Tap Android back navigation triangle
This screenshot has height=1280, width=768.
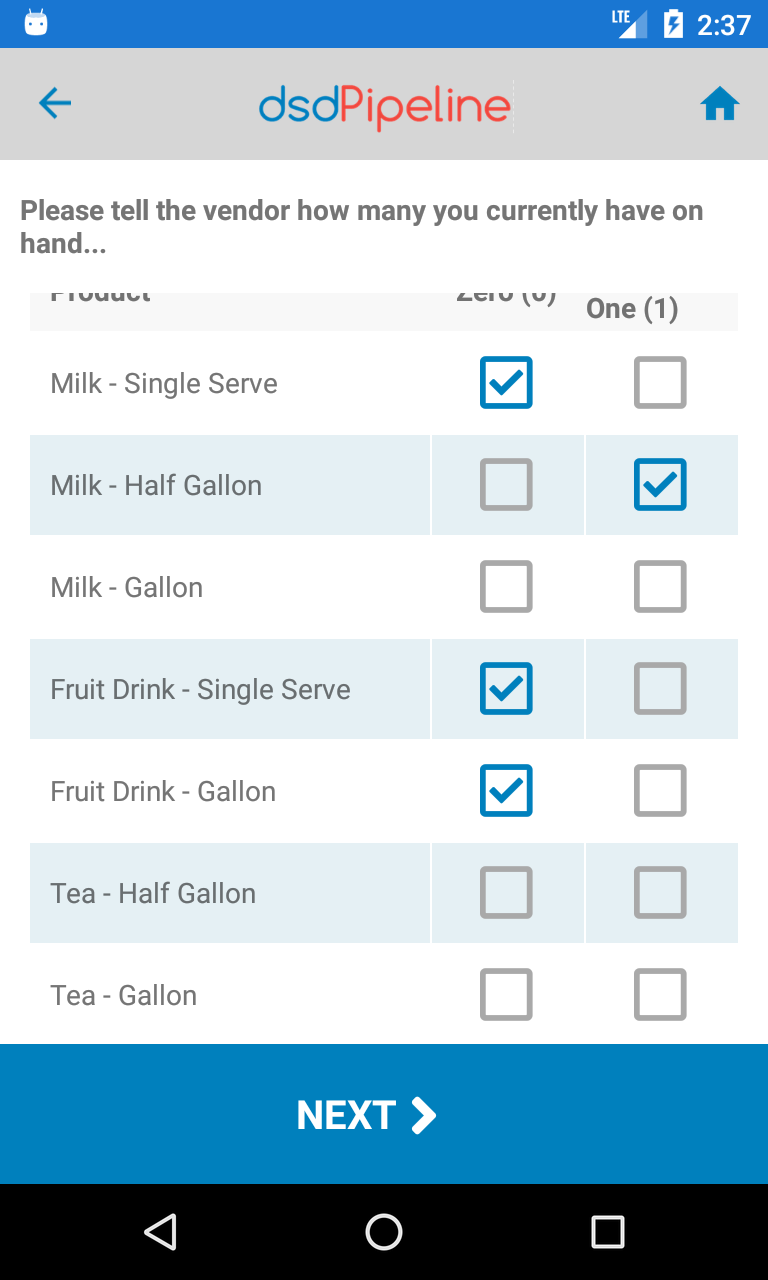click(x=160, y=1232)
